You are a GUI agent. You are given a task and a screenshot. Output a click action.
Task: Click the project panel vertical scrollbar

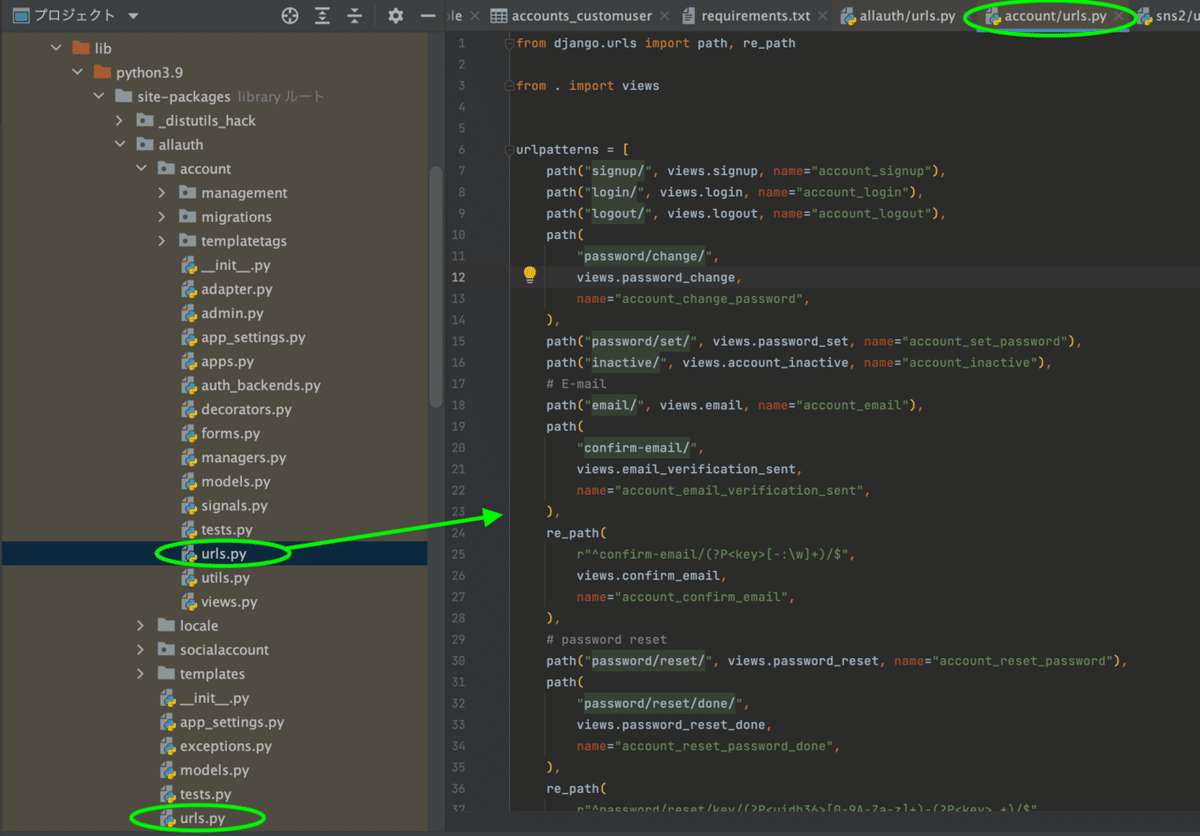[x=435, y=285]
